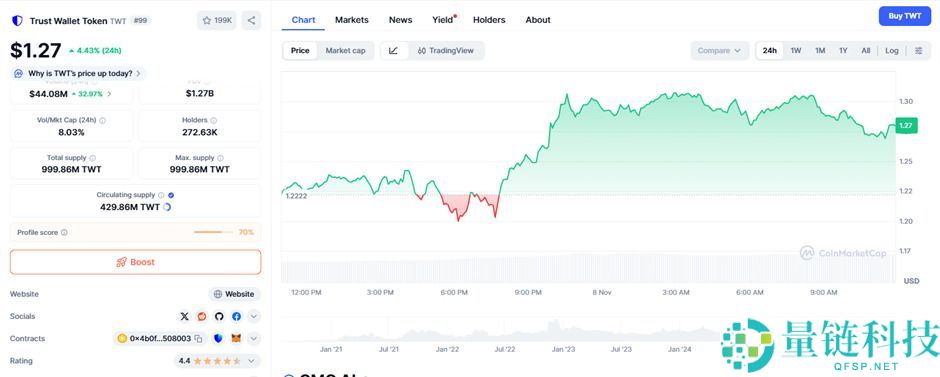
Task: Click the Boost button
Action: point(135,263)
